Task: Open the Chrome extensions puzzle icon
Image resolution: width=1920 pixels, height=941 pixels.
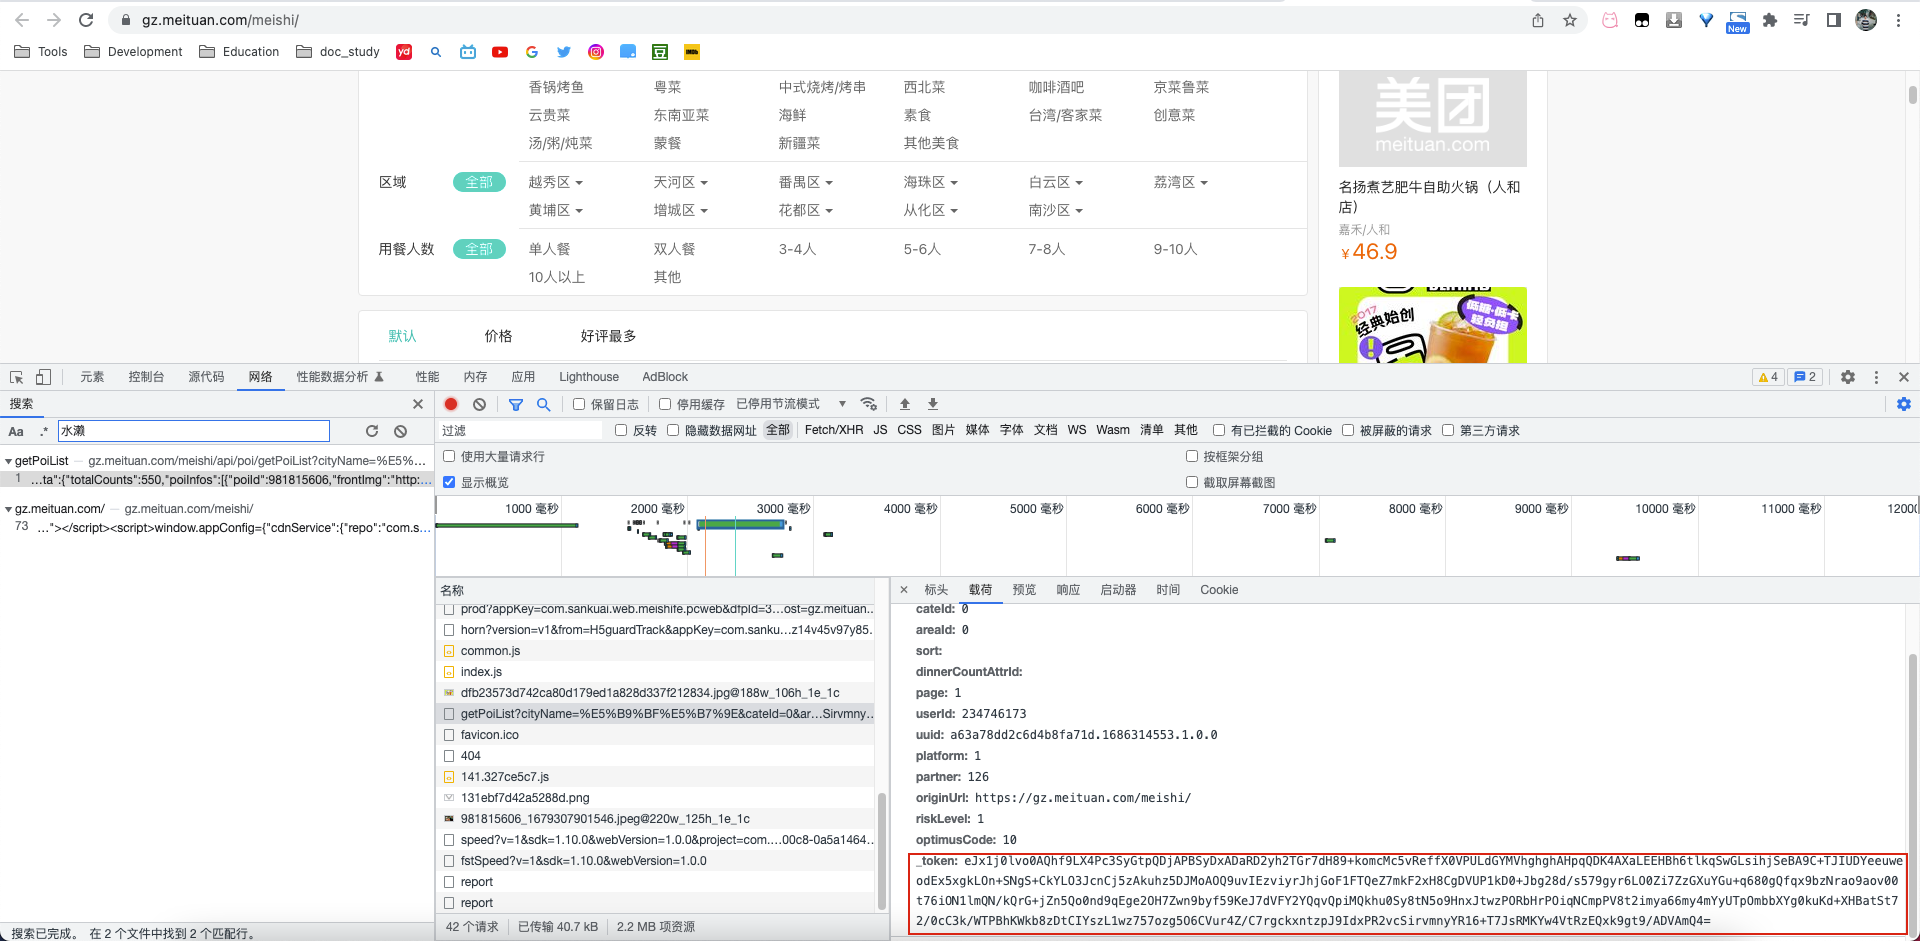Action: click(1770, 20)
